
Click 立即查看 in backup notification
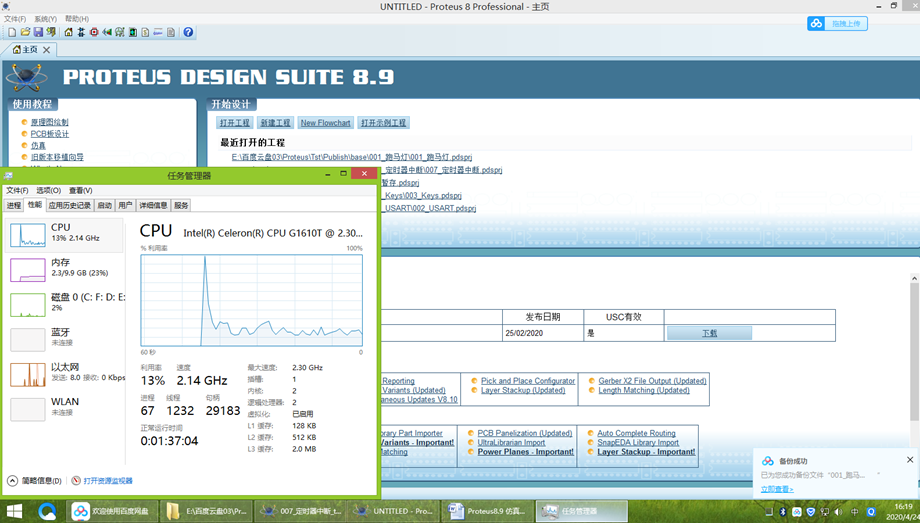(777, 489)
